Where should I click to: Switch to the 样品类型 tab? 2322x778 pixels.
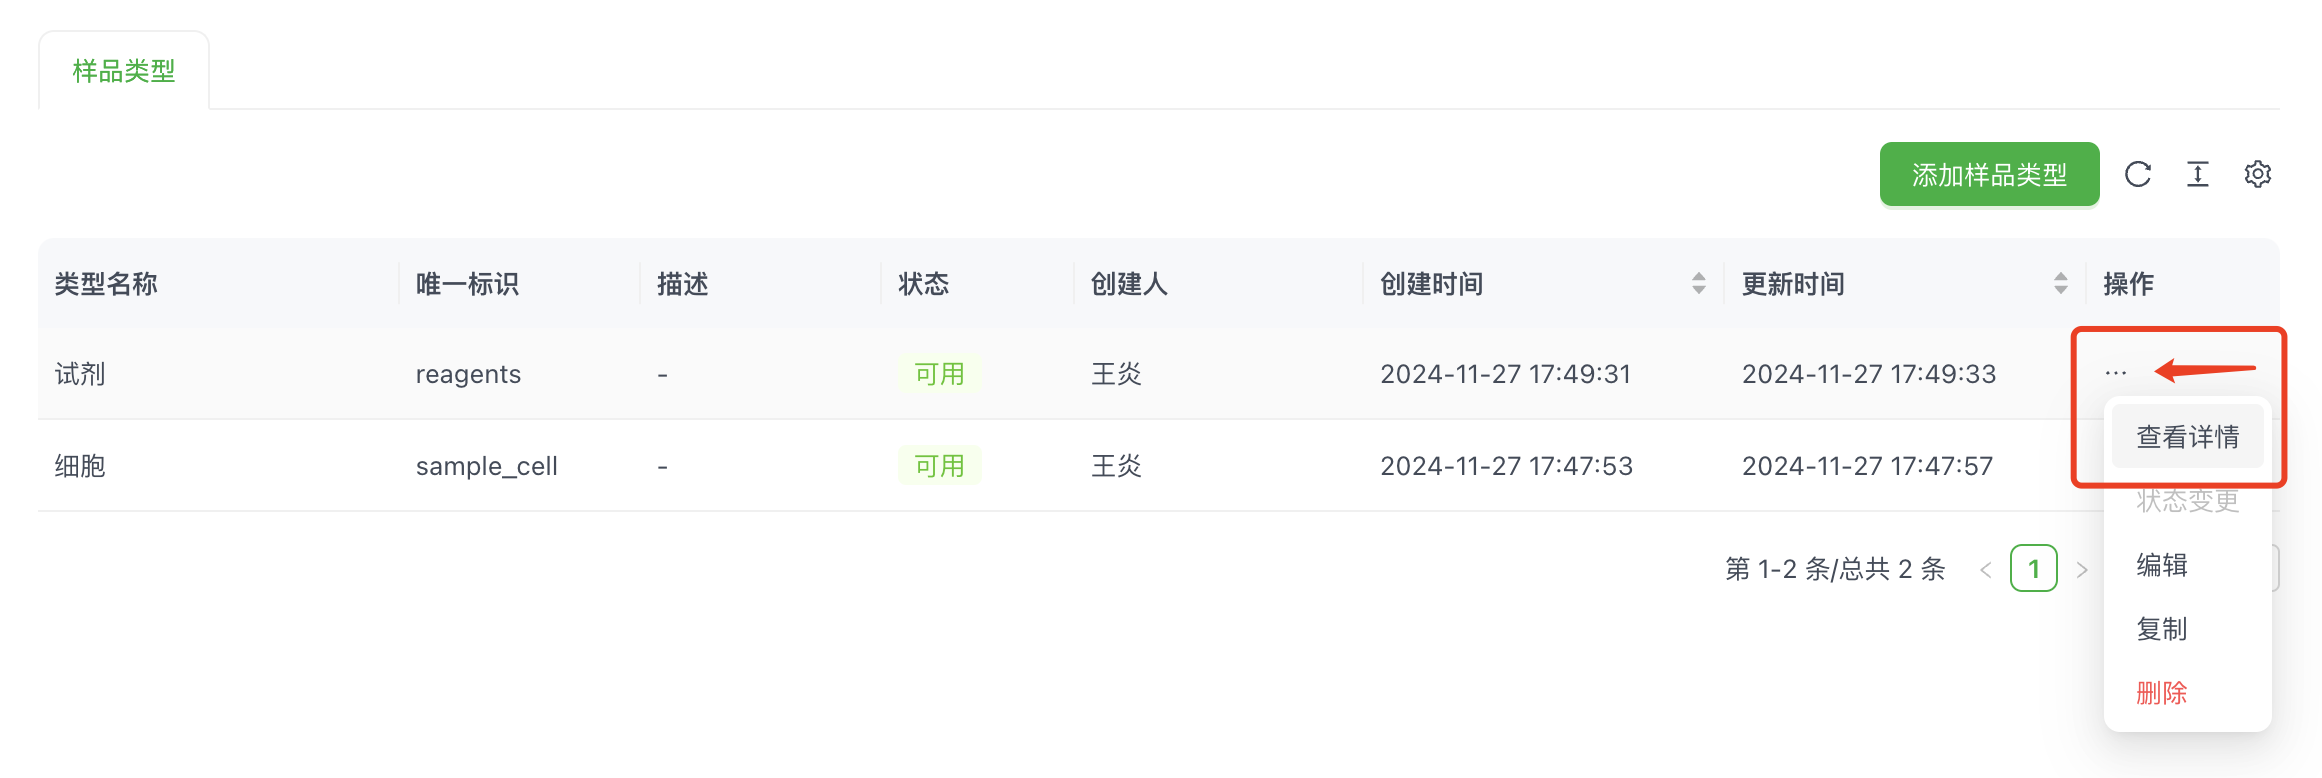point(124,71)
